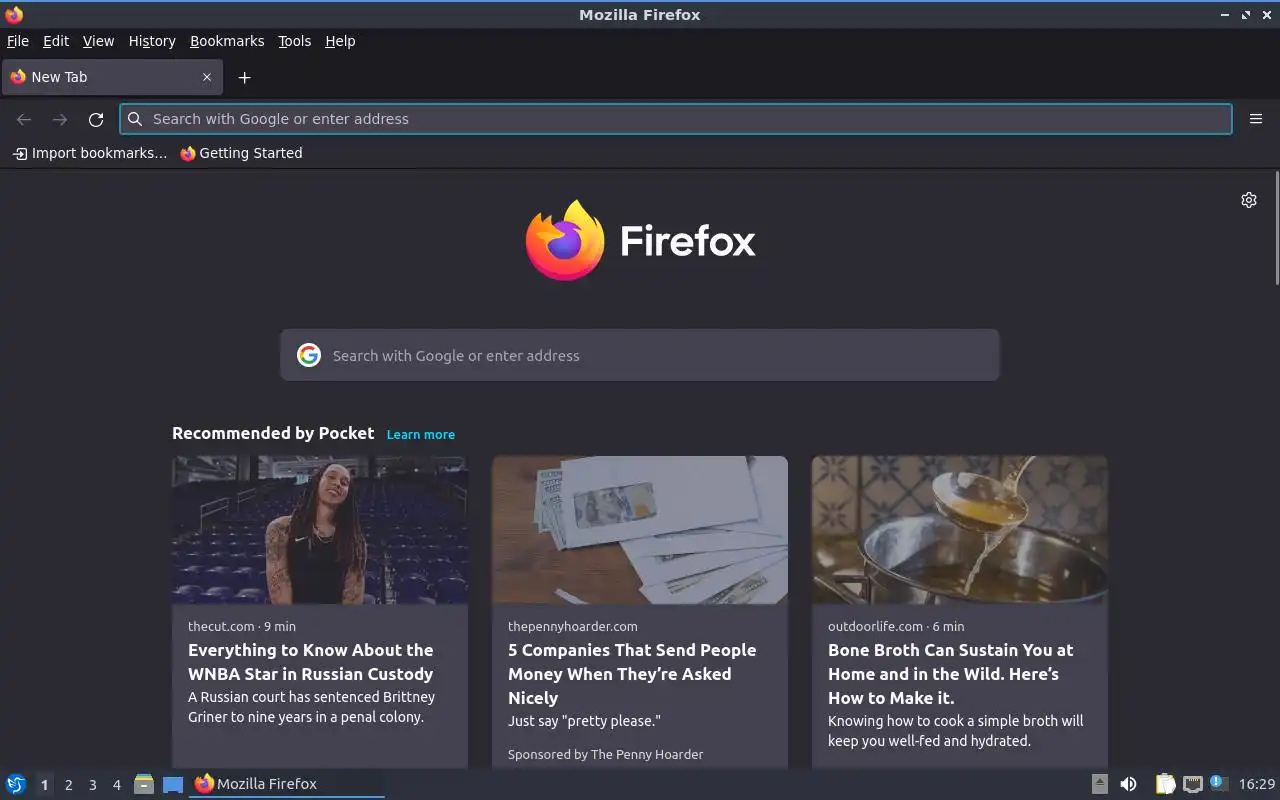Viewport: 1280px width, 800px height.
Task: Select Mozilla Firefox taskbar entry
Action: coord(287,784)
